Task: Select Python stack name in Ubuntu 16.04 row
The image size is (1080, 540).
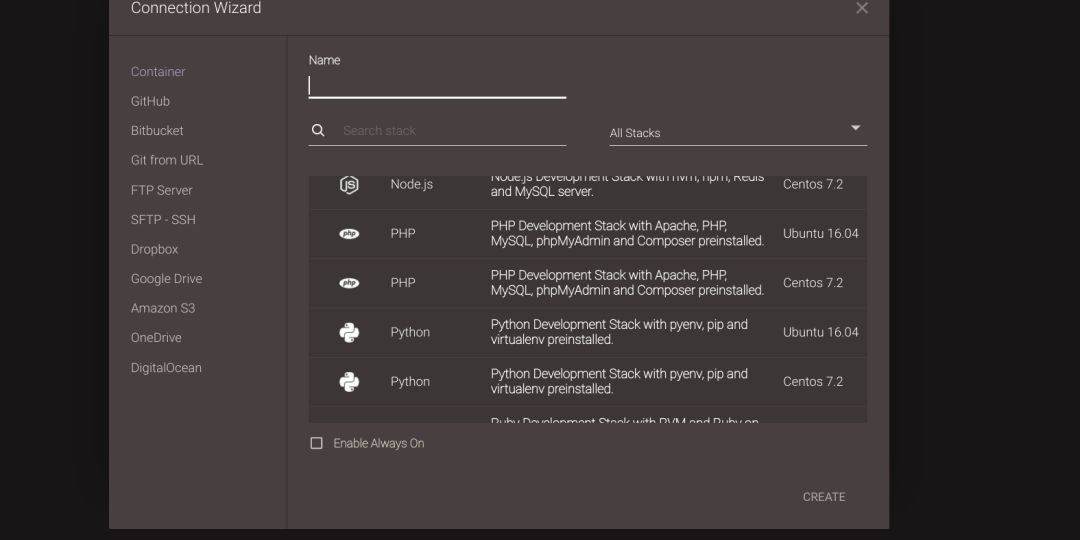Action: click(410, 333)
